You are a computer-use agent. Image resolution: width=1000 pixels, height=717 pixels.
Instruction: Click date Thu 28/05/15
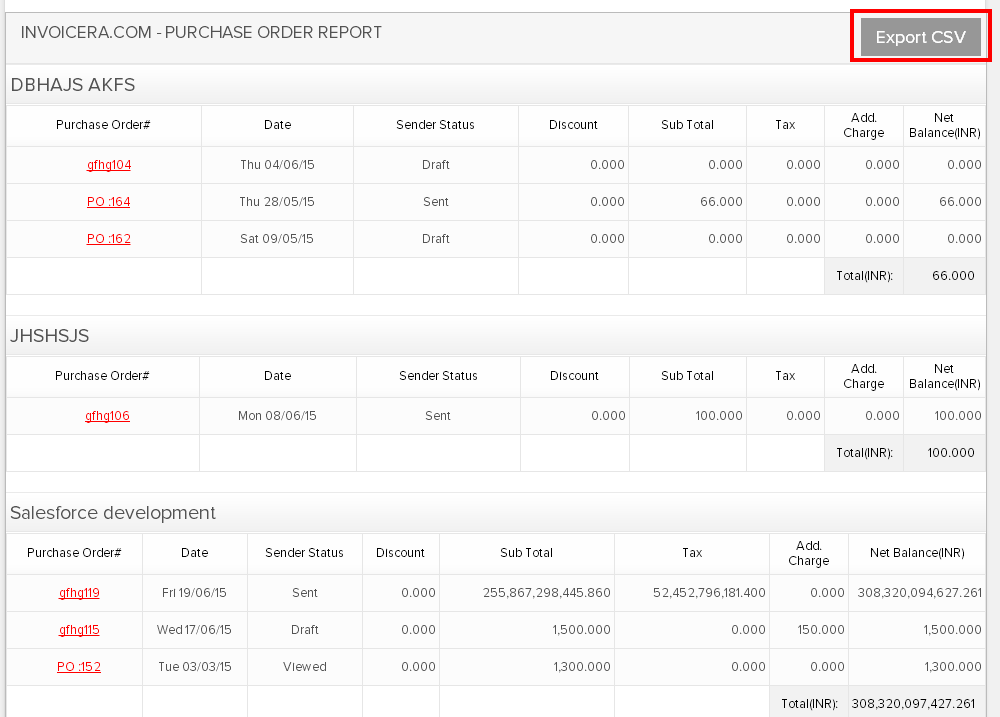[x=277, y=202]
